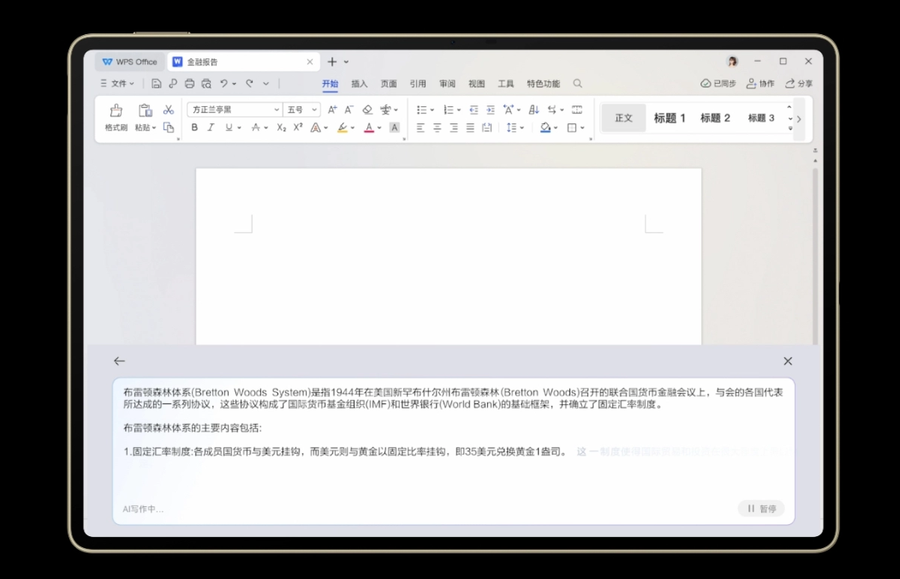Click the search magnifier icon beside 特色功能
Viewport: 900px width, 579px height.
pyautogui.click(x=577, y=84)
